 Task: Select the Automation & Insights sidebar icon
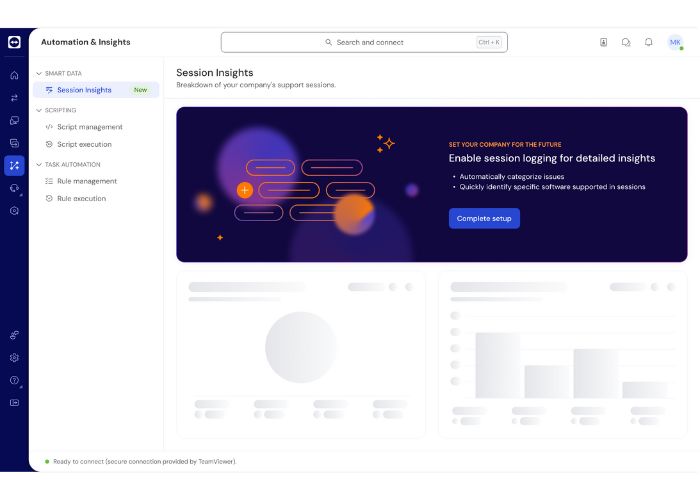click(x=14, y=165)
